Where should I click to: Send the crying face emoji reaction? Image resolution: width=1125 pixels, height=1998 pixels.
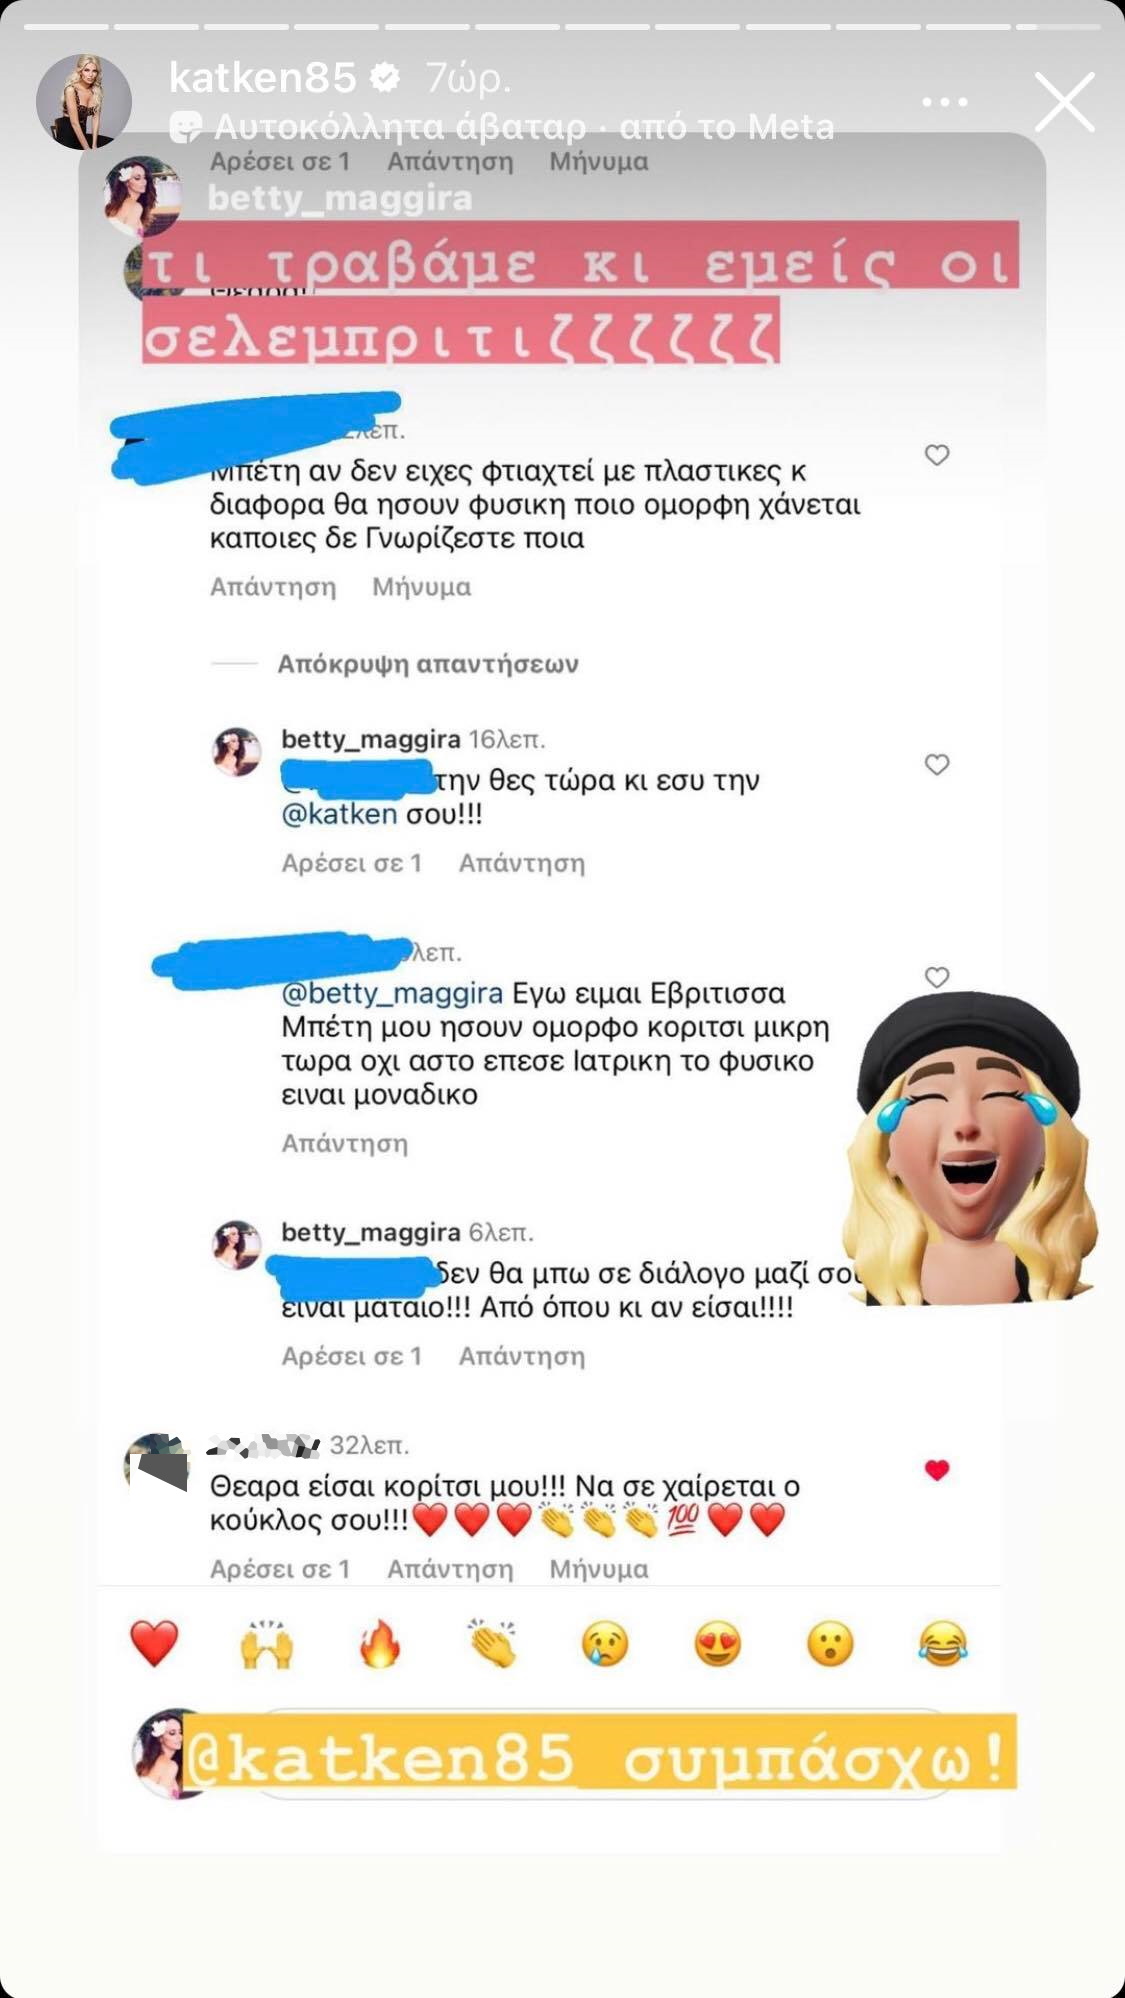coord(605,1644)
